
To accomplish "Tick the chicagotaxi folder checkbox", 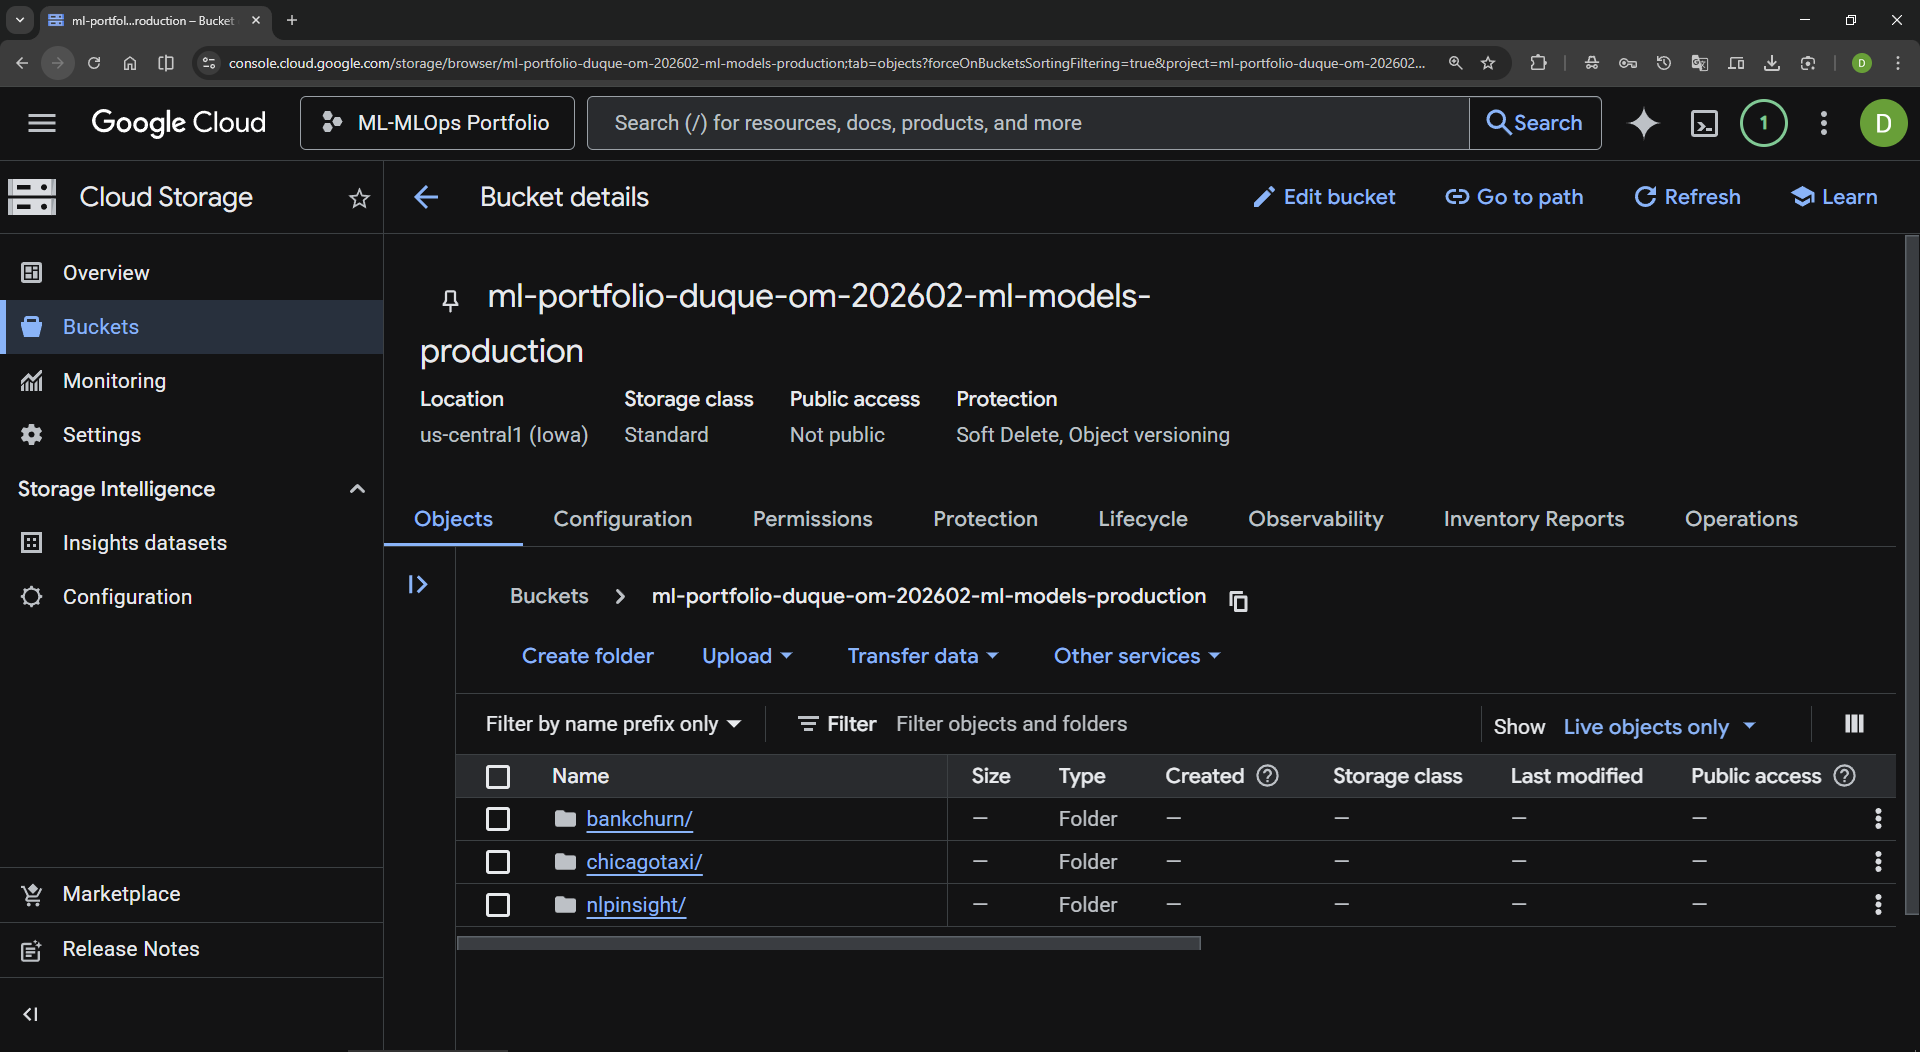I will pos(498,862).
